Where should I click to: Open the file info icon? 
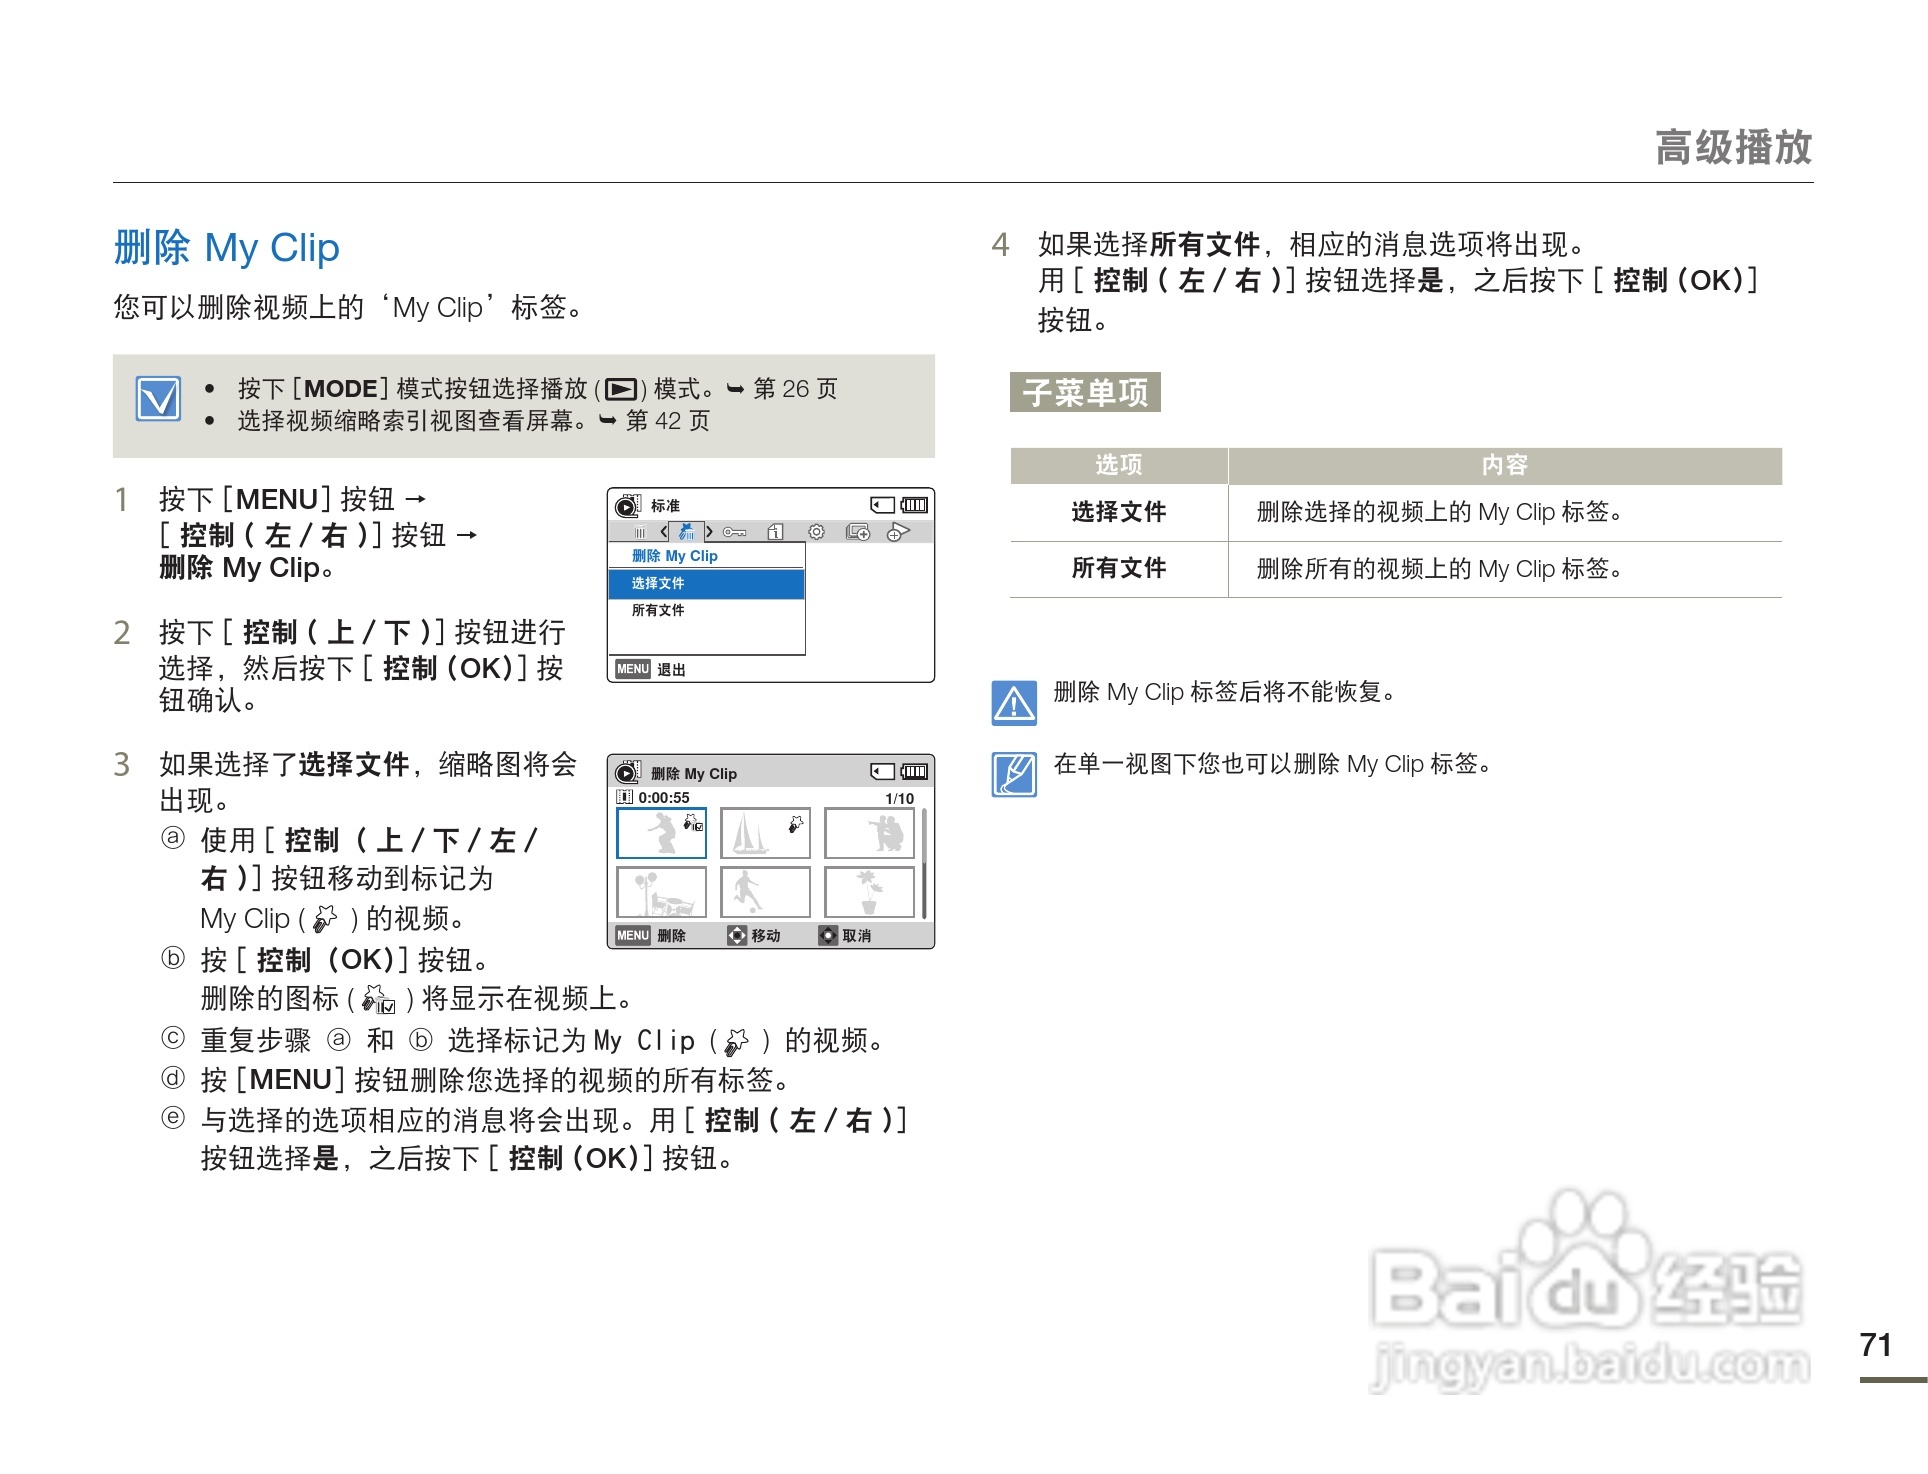tap(775, 533)
